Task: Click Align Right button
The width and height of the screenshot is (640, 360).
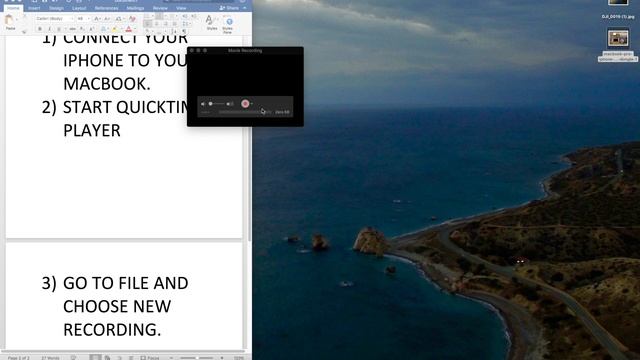Action: (x=165, y=24)
